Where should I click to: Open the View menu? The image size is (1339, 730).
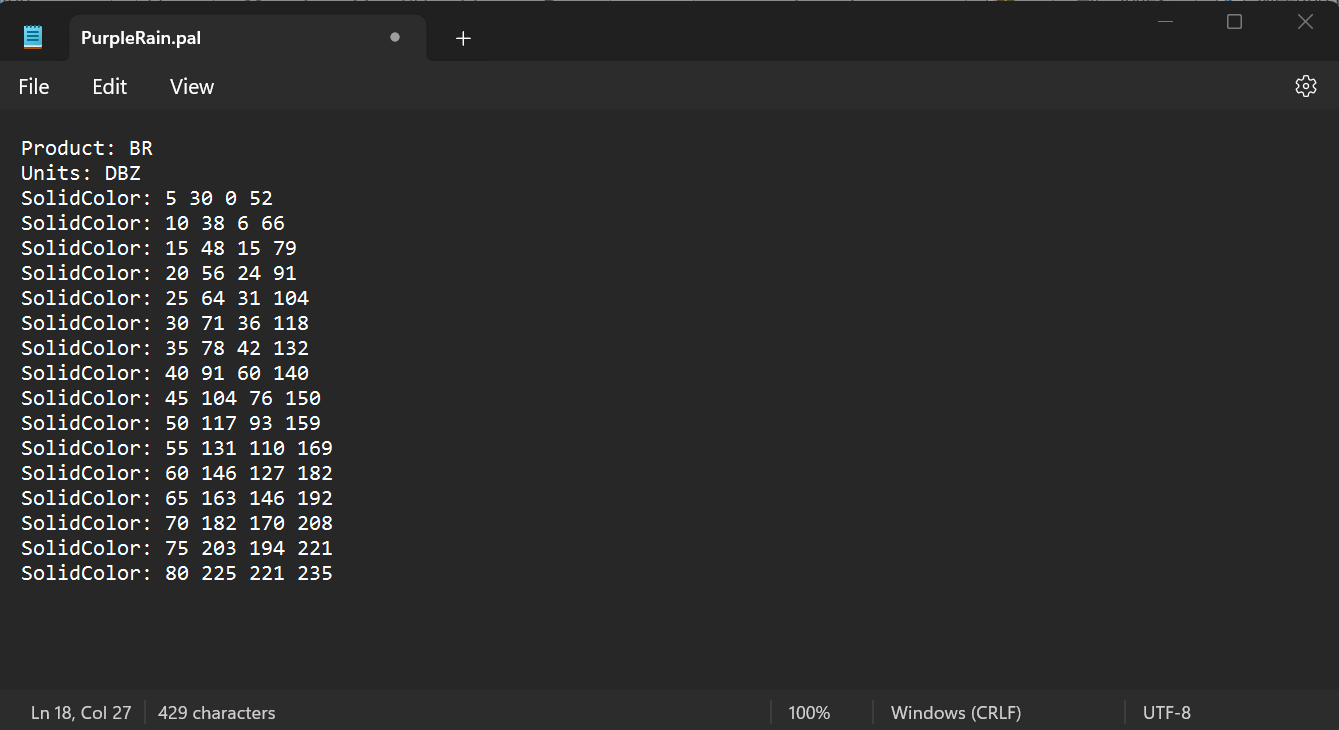pyautogui.click(x=191, y=87)
